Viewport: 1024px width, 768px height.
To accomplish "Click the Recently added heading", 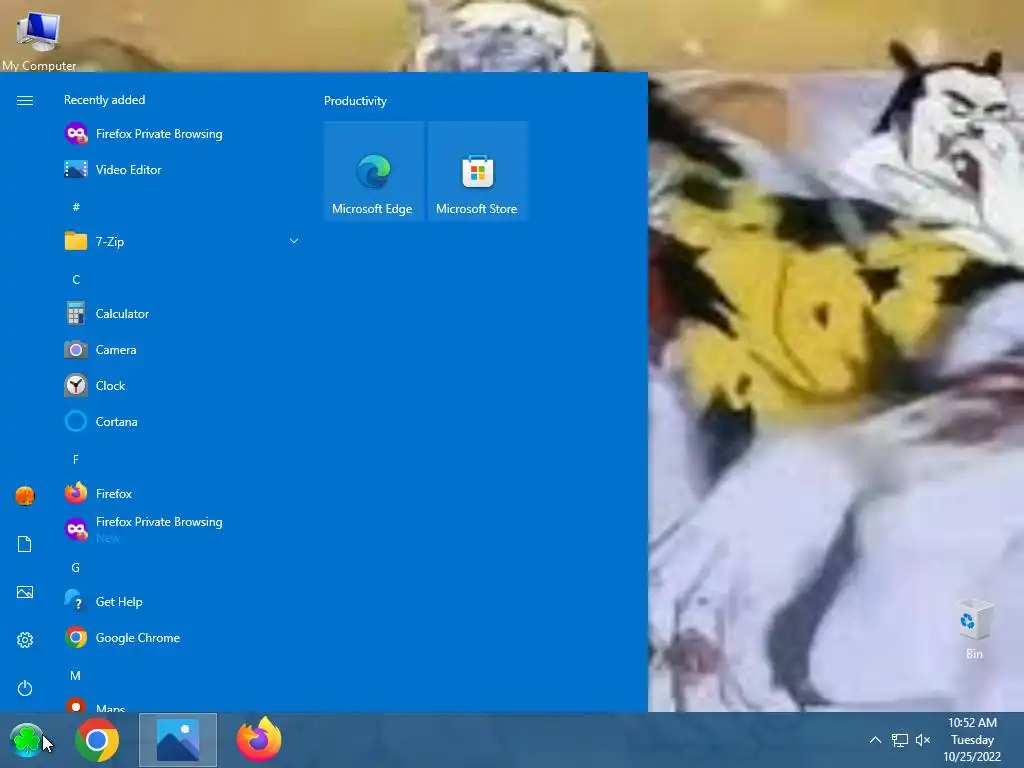I will [104, 100].
